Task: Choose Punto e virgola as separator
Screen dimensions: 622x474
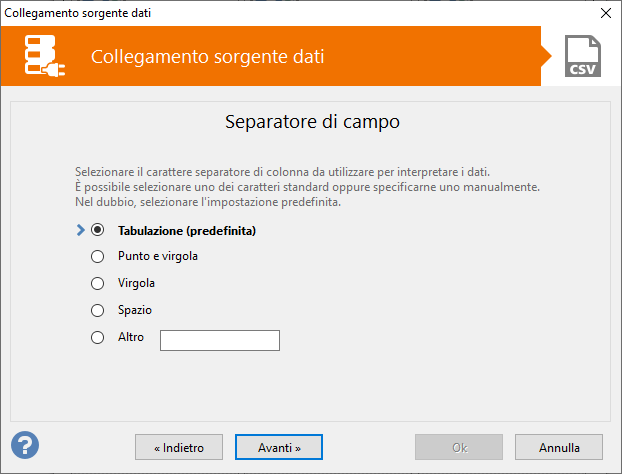Action: [98, 257]
